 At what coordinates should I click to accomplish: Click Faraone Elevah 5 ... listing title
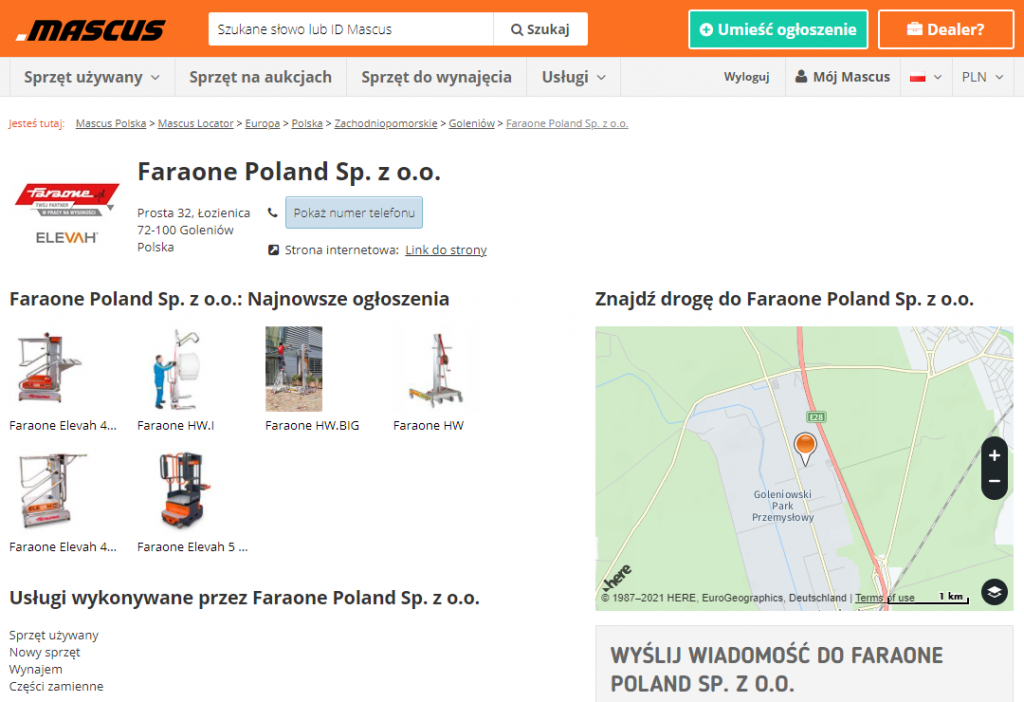tap(193, 547)
